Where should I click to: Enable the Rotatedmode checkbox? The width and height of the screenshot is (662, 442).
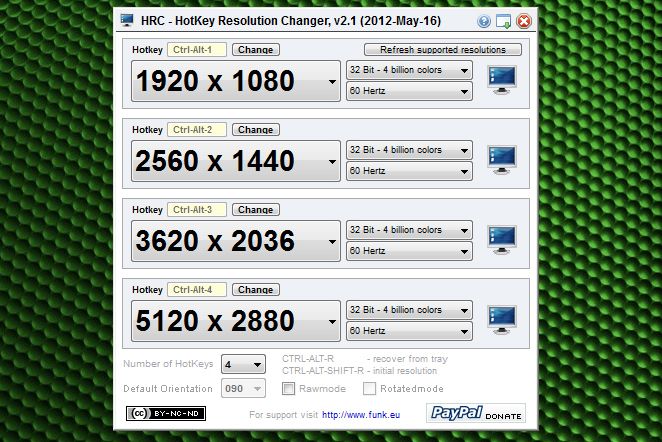(370, 388)
